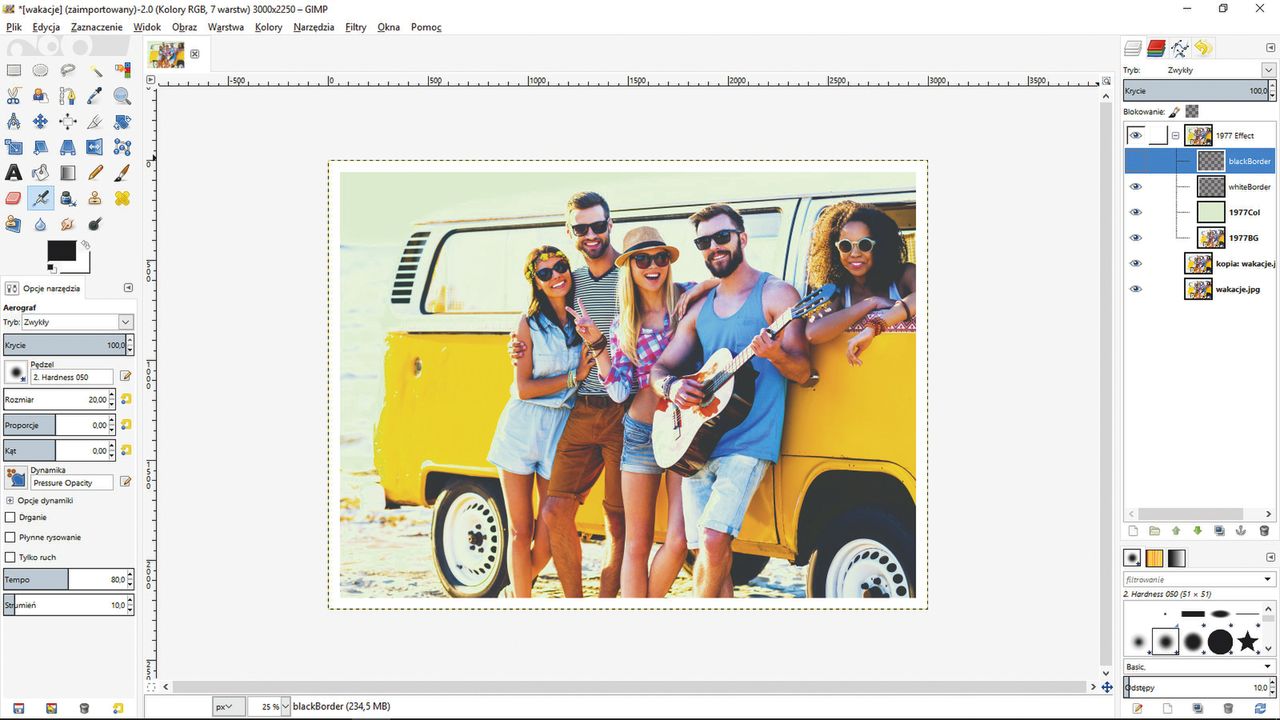Screen dimensions: 1280x720
Task: Select the Free Select lasso tool
Action: [68, 70]
